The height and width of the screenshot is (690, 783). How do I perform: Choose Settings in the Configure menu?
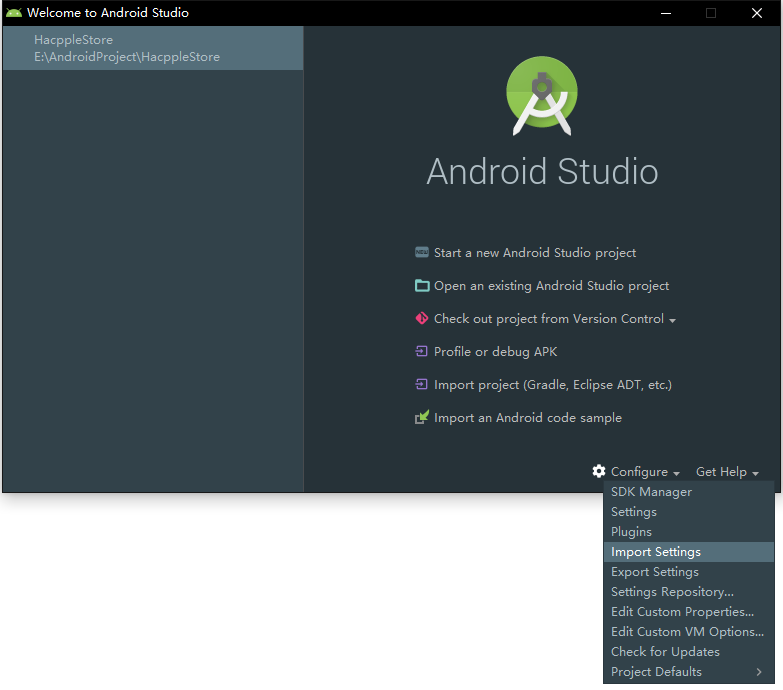pos(689,512)
